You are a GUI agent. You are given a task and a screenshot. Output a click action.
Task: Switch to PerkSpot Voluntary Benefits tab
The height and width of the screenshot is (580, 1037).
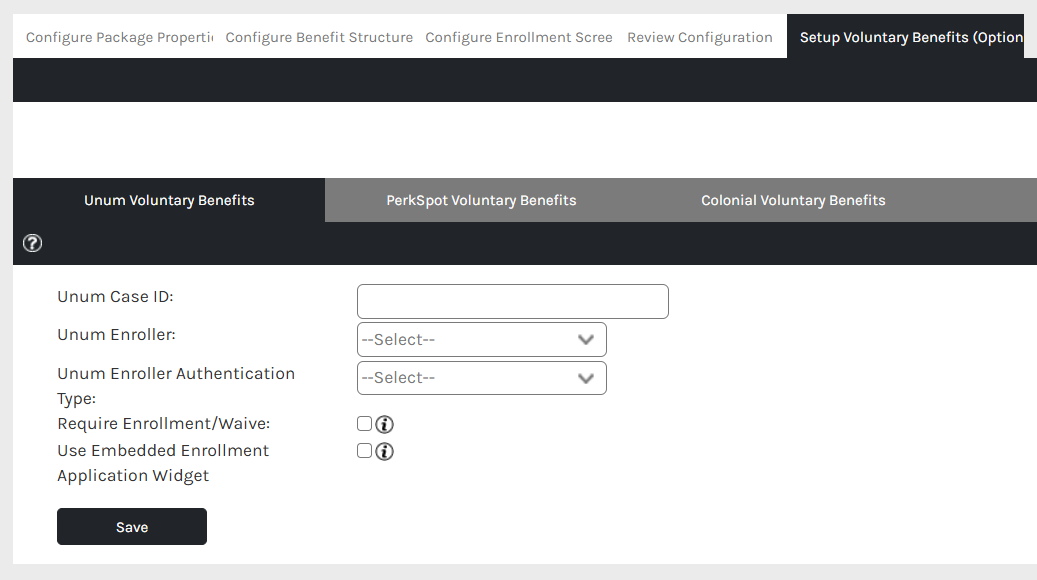(x=481, y=200)
